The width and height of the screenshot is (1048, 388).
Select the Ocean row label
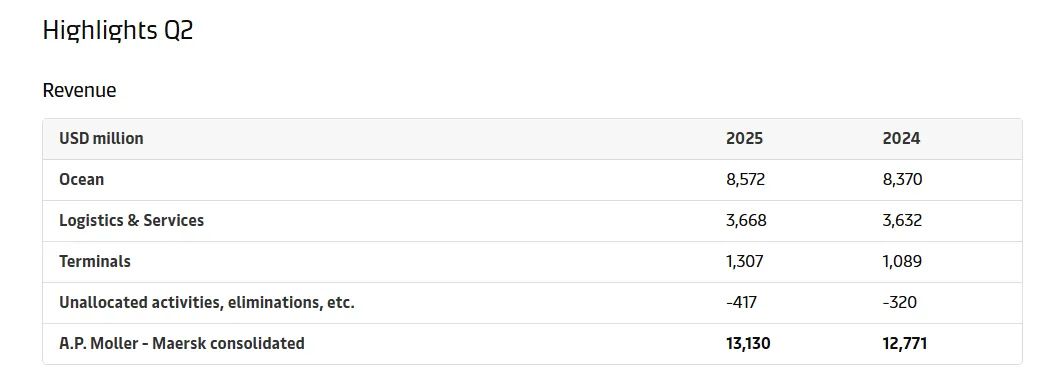[82, 180]
